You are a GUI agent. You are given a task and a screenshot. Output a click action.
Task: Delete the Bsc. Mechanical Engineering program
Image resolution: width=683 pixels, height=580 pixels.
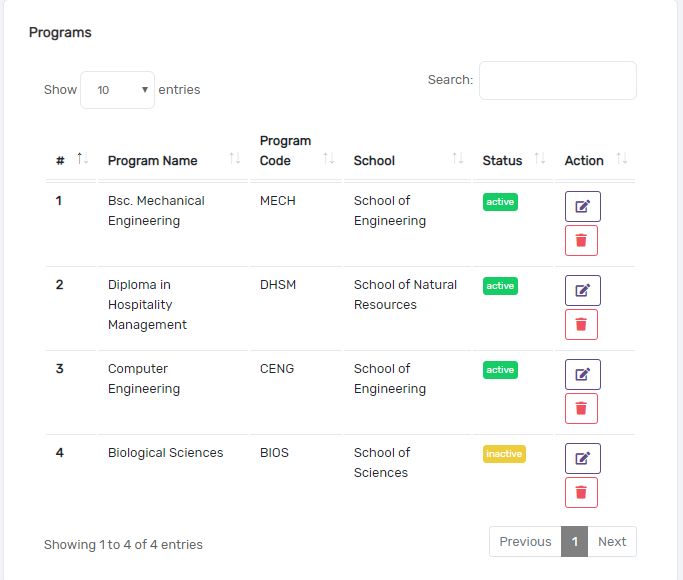tap(582, 240)
